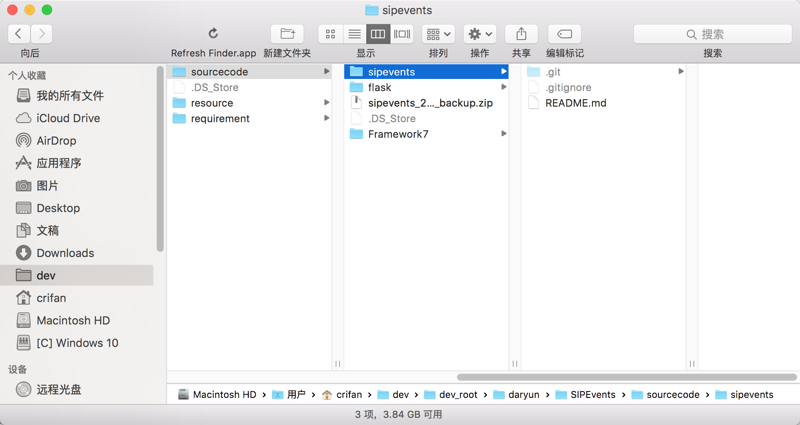Screen dimensions: 800x425
Task: Click dev in the path bar
Action: pos(393,394)
